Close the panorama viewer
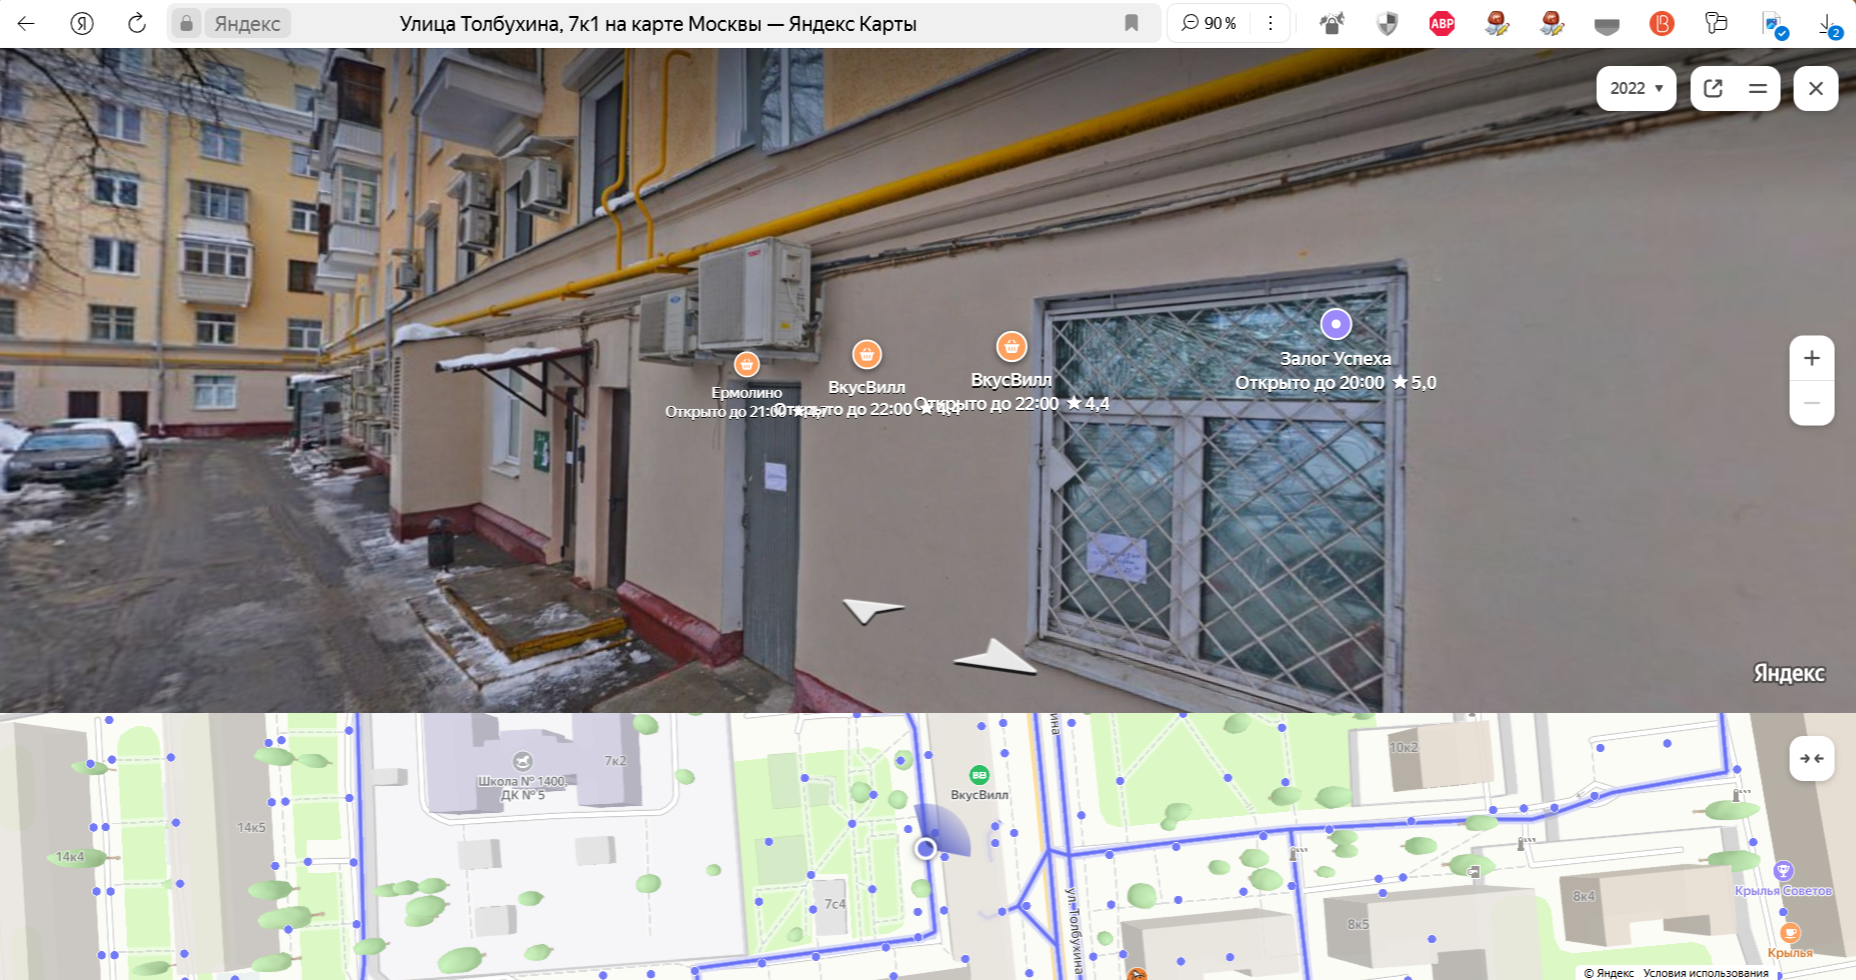Image resolution: width=1856 pixels, height=980 pixels. [1816, 88]
